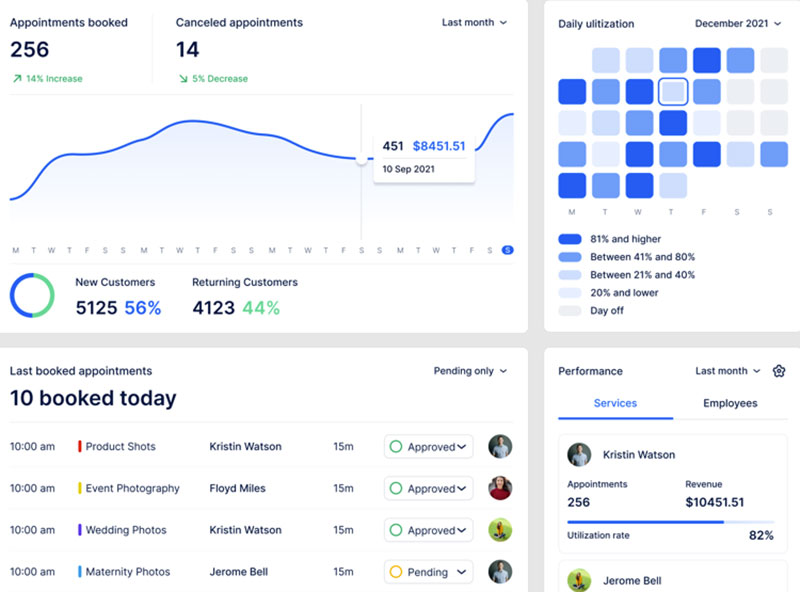The image size is (800, 592).
Task: Click customer name Jerome Bell in appointments list
Action: pos(238,572)
